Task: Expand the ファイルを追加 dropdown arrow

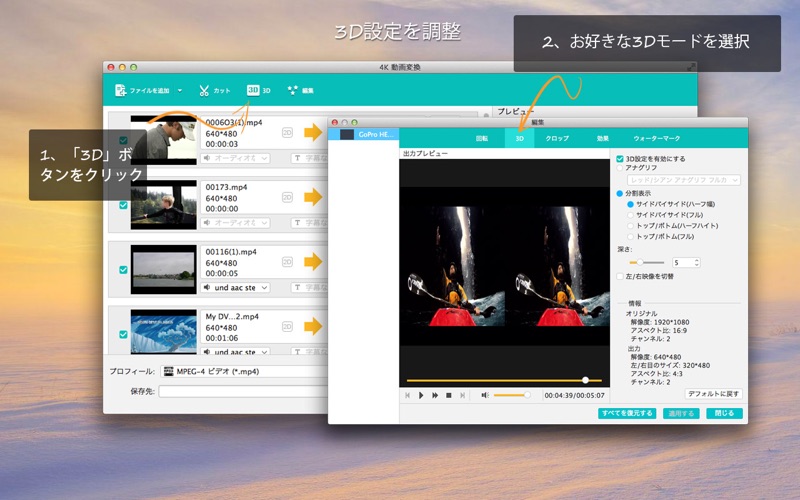Action: pos(180,91)
